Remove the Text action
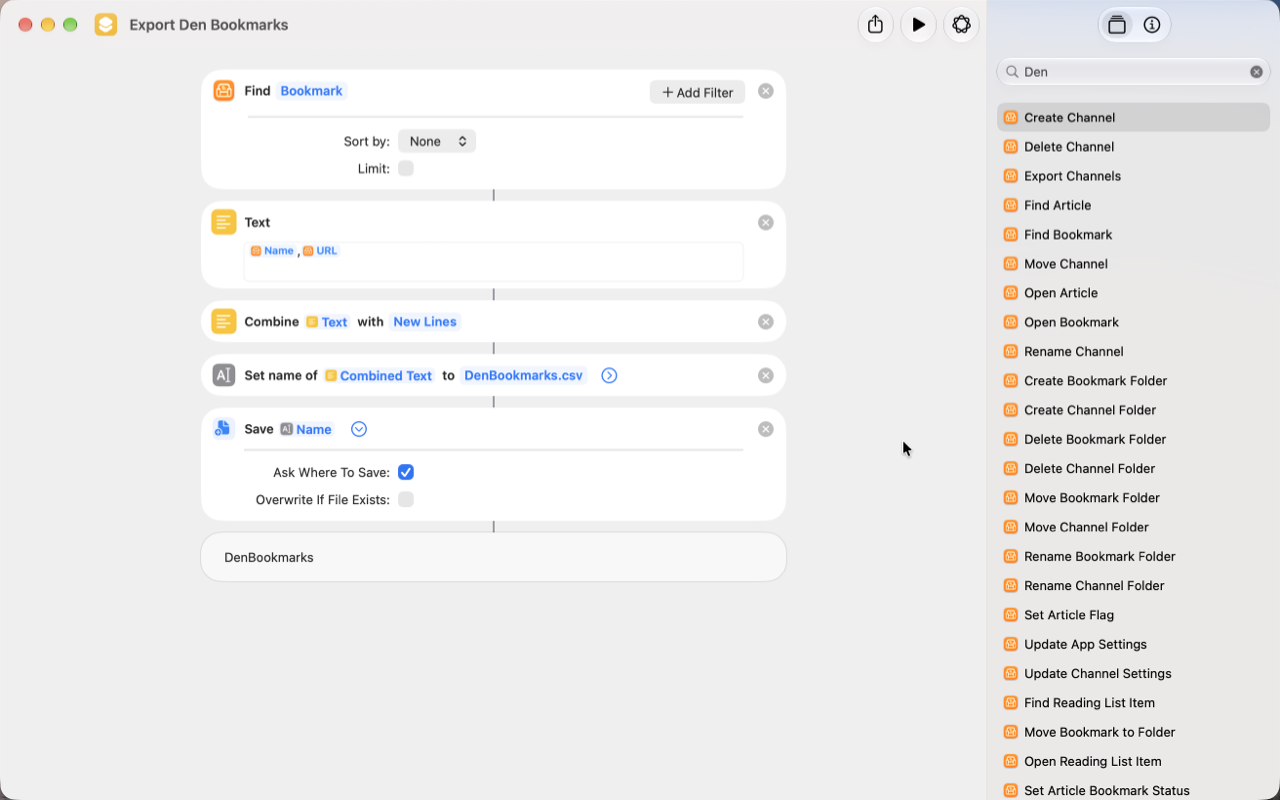This screenshot has width=1280, height=800. pyautogui.click(x=766, y=223)
